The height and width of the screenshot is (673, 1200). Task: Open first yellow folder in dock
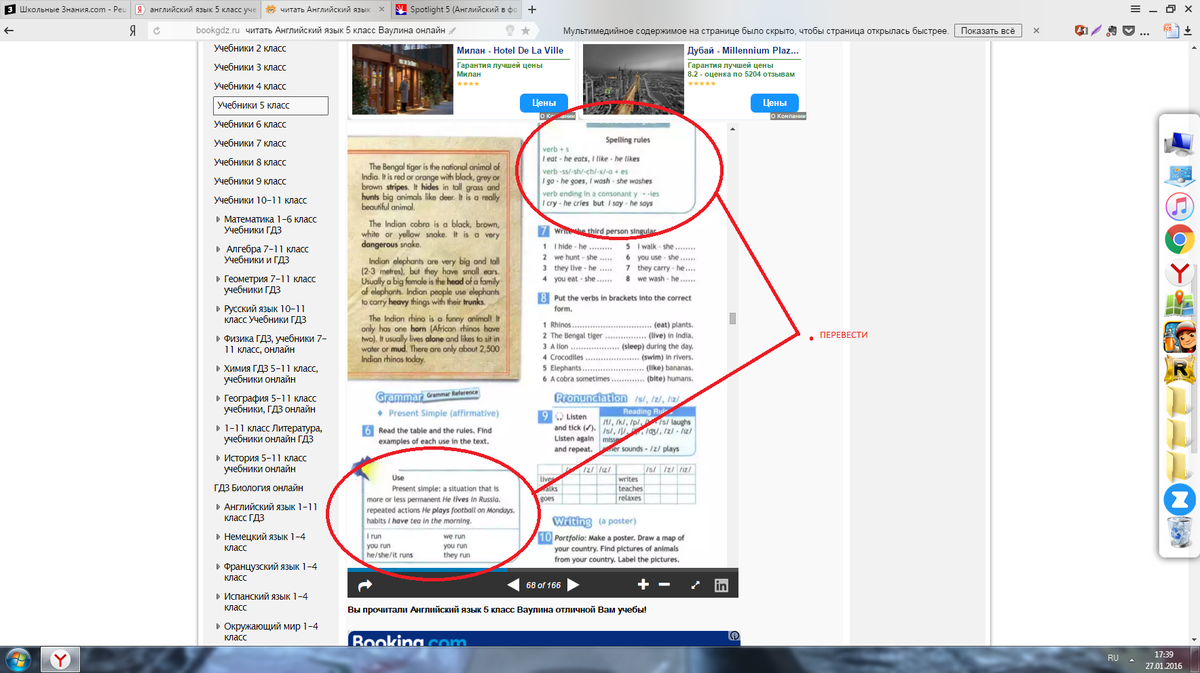click(1179, 403)
